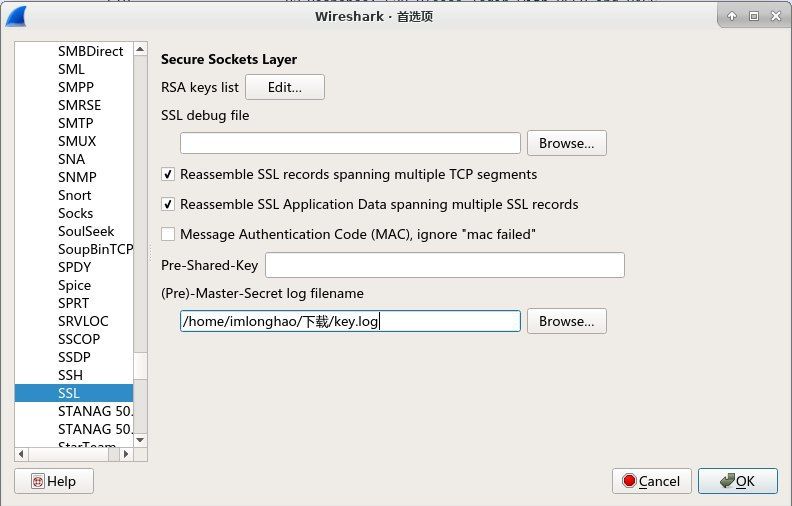The width and height of the screenshot is (792, 506).
Task: Click the Pre-Shared-Key input field
Action: [x=444, y=265]
